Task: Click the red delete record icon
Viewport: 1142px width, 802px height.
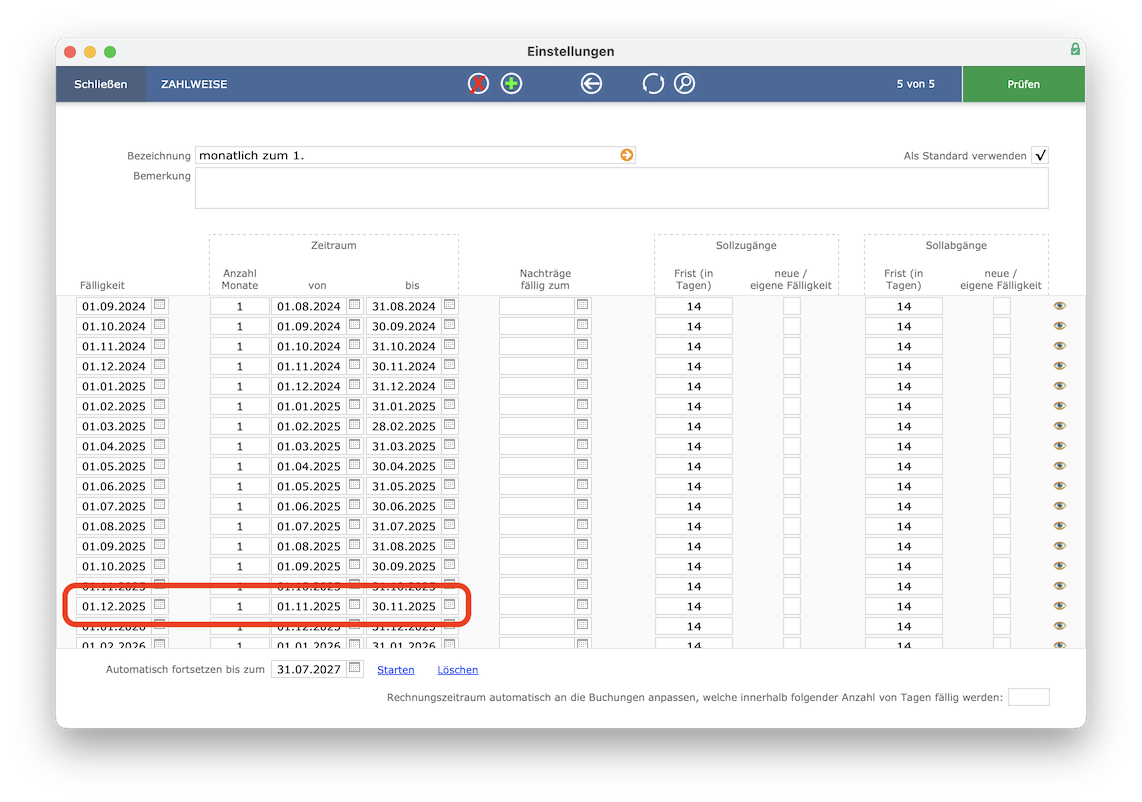Action: coord(478,84)
